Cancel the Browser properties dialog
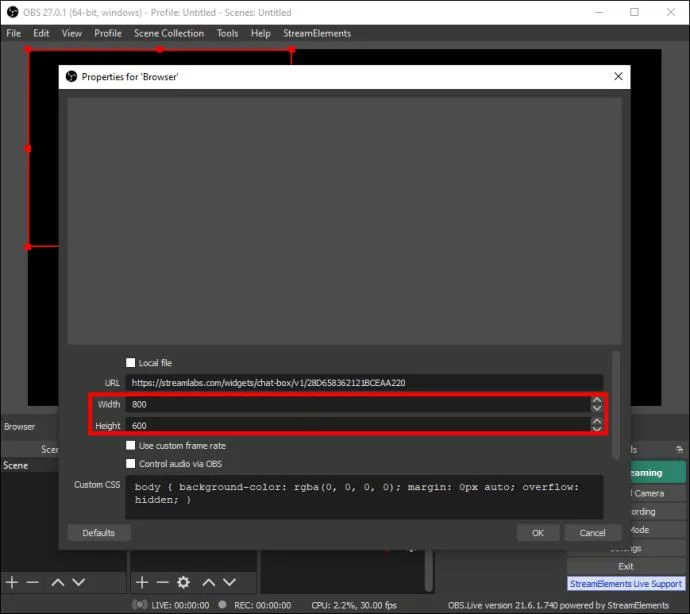Viewport: 690px width, 614px height. (592, 533)
